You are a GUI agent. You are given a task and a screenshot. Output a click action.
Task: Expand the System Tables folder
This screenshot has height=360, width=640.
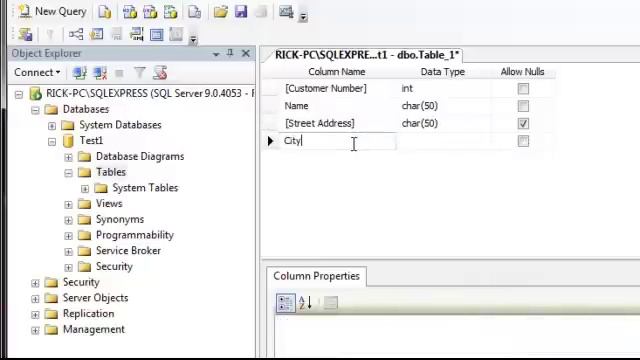85,189
